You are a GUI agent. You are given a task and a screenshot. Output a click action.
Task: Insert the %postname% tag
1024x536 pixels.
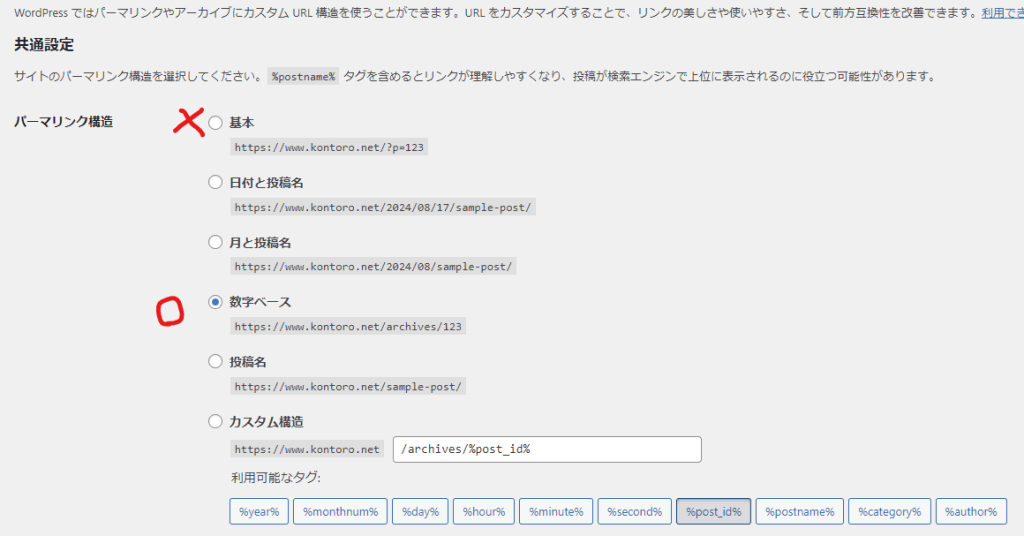click(799, 511)
